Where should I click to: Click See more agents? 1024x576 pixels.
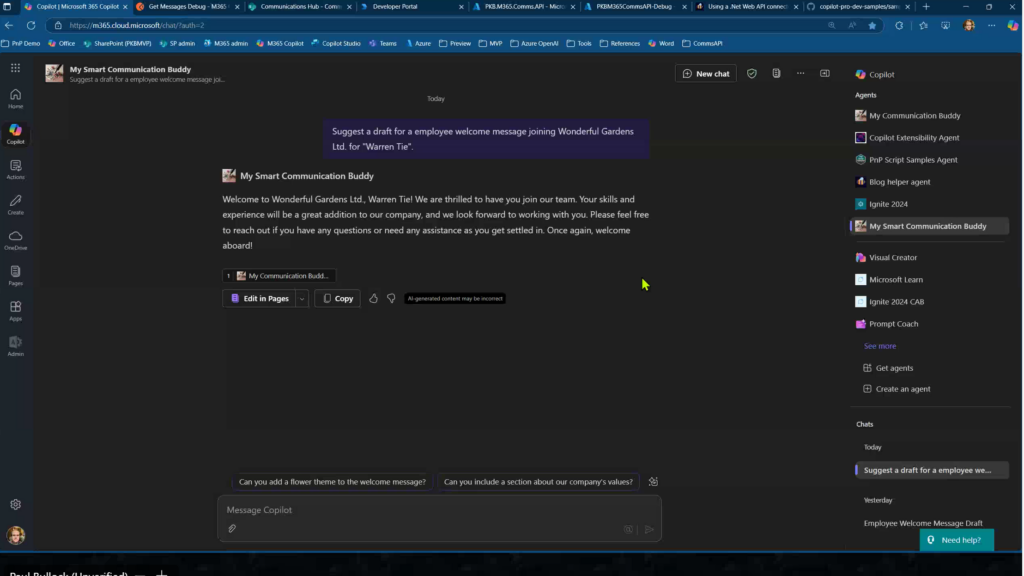point(880,346)
